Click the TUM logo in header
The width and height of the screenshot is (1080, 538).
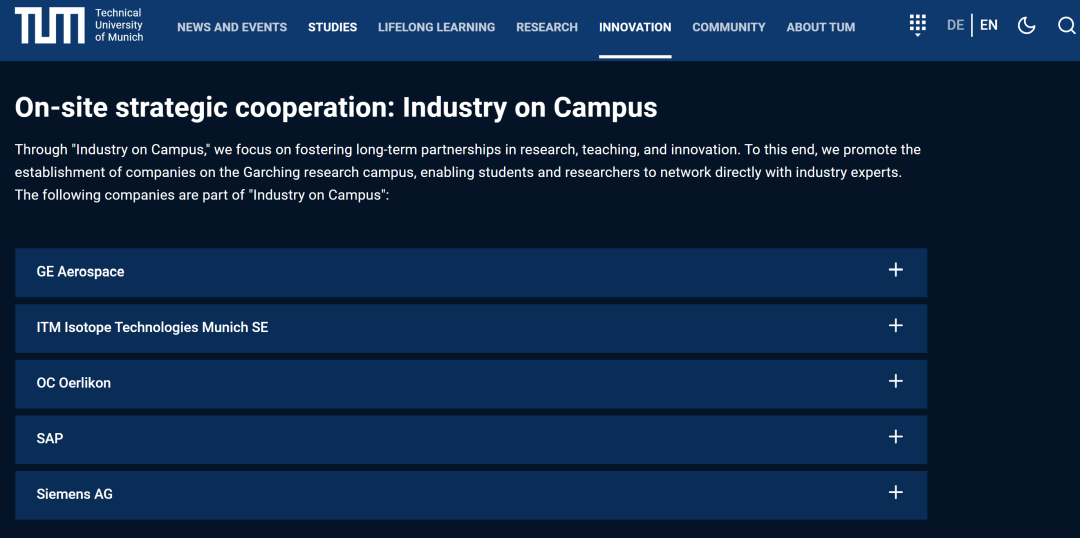(x=50, y=26)
